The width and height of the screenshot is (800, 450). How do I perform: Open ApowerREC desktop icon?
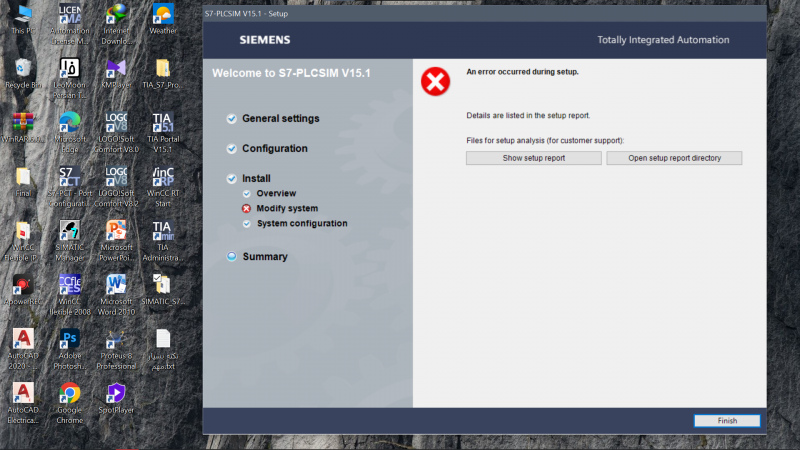23,291
